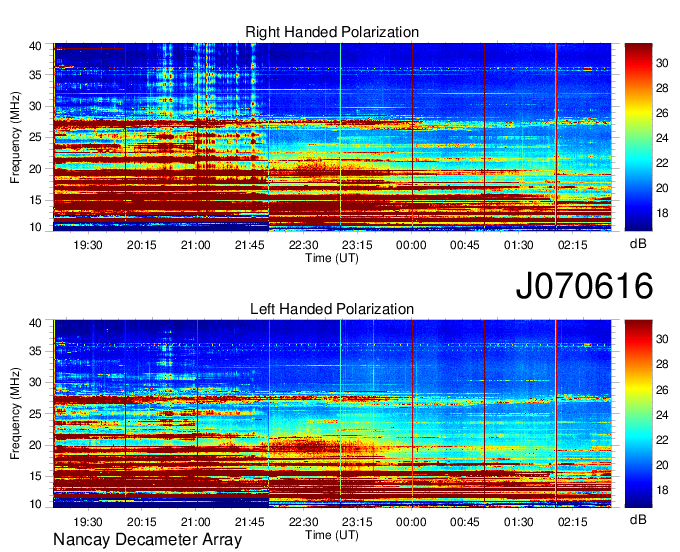
Task: Click 01:30 time tick on Right Handed plot
Action: pyautogui.click(x=519, y=245)
